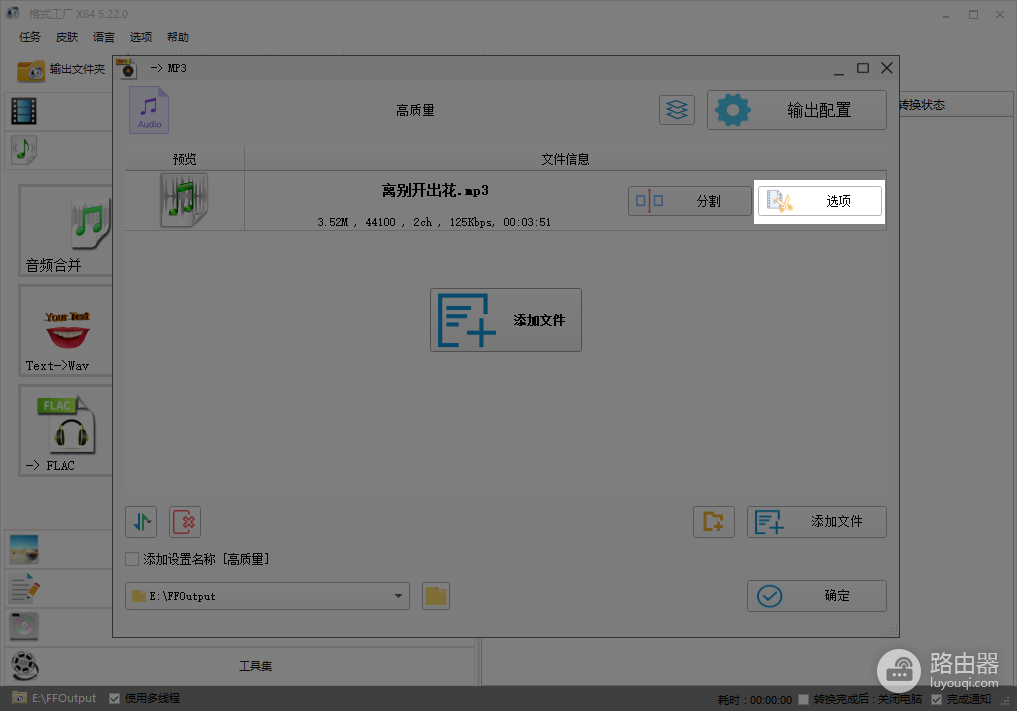1017x711 pixels.
Task: Click the sort arrows icon button
Action: [x=141, y=522]
